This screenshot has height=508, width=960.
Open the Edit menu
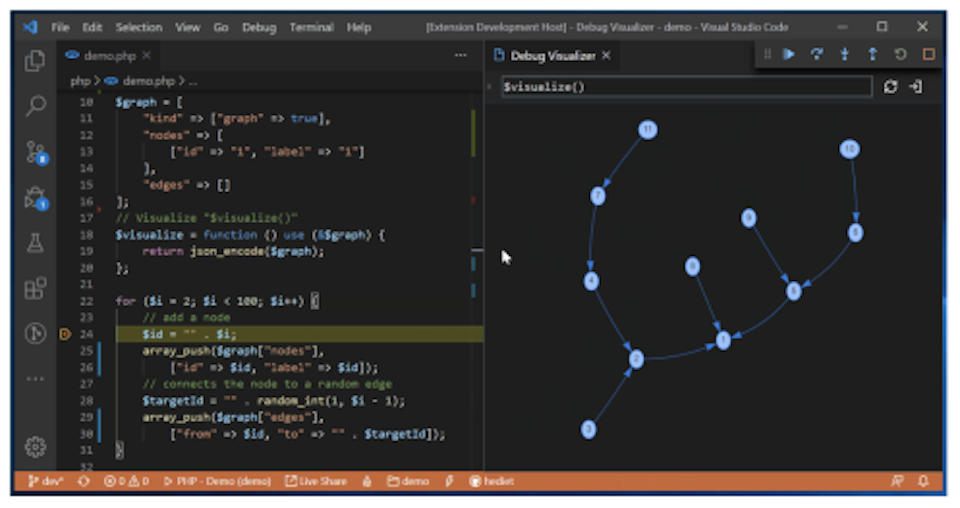(x=92, y=27)
